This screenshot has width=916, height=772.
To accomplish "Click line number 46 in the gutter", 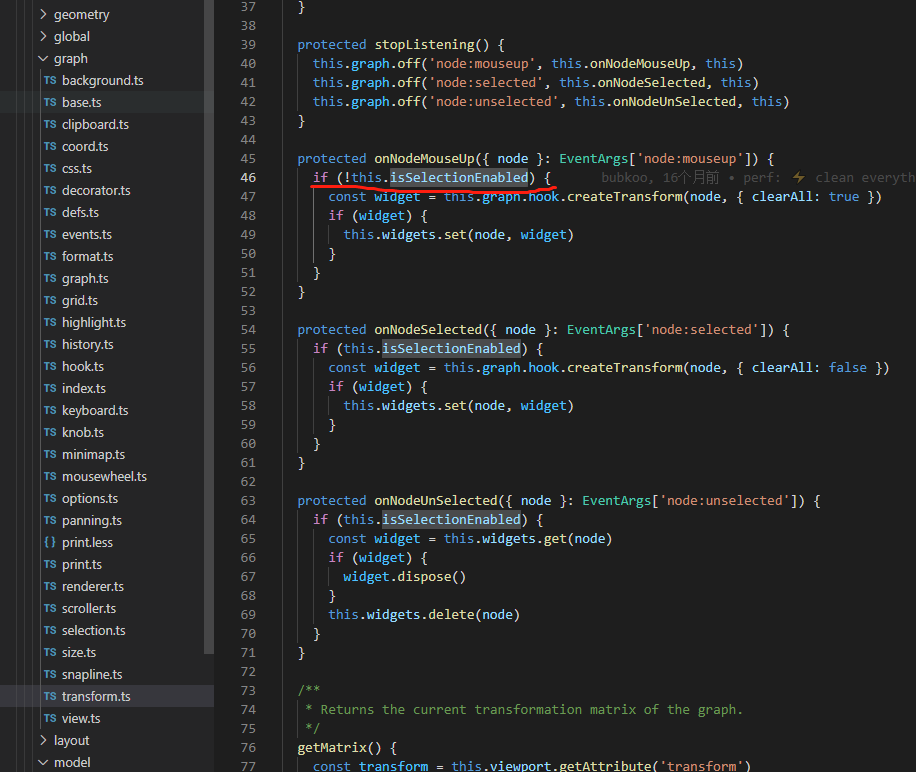I will tap(248, 176).
